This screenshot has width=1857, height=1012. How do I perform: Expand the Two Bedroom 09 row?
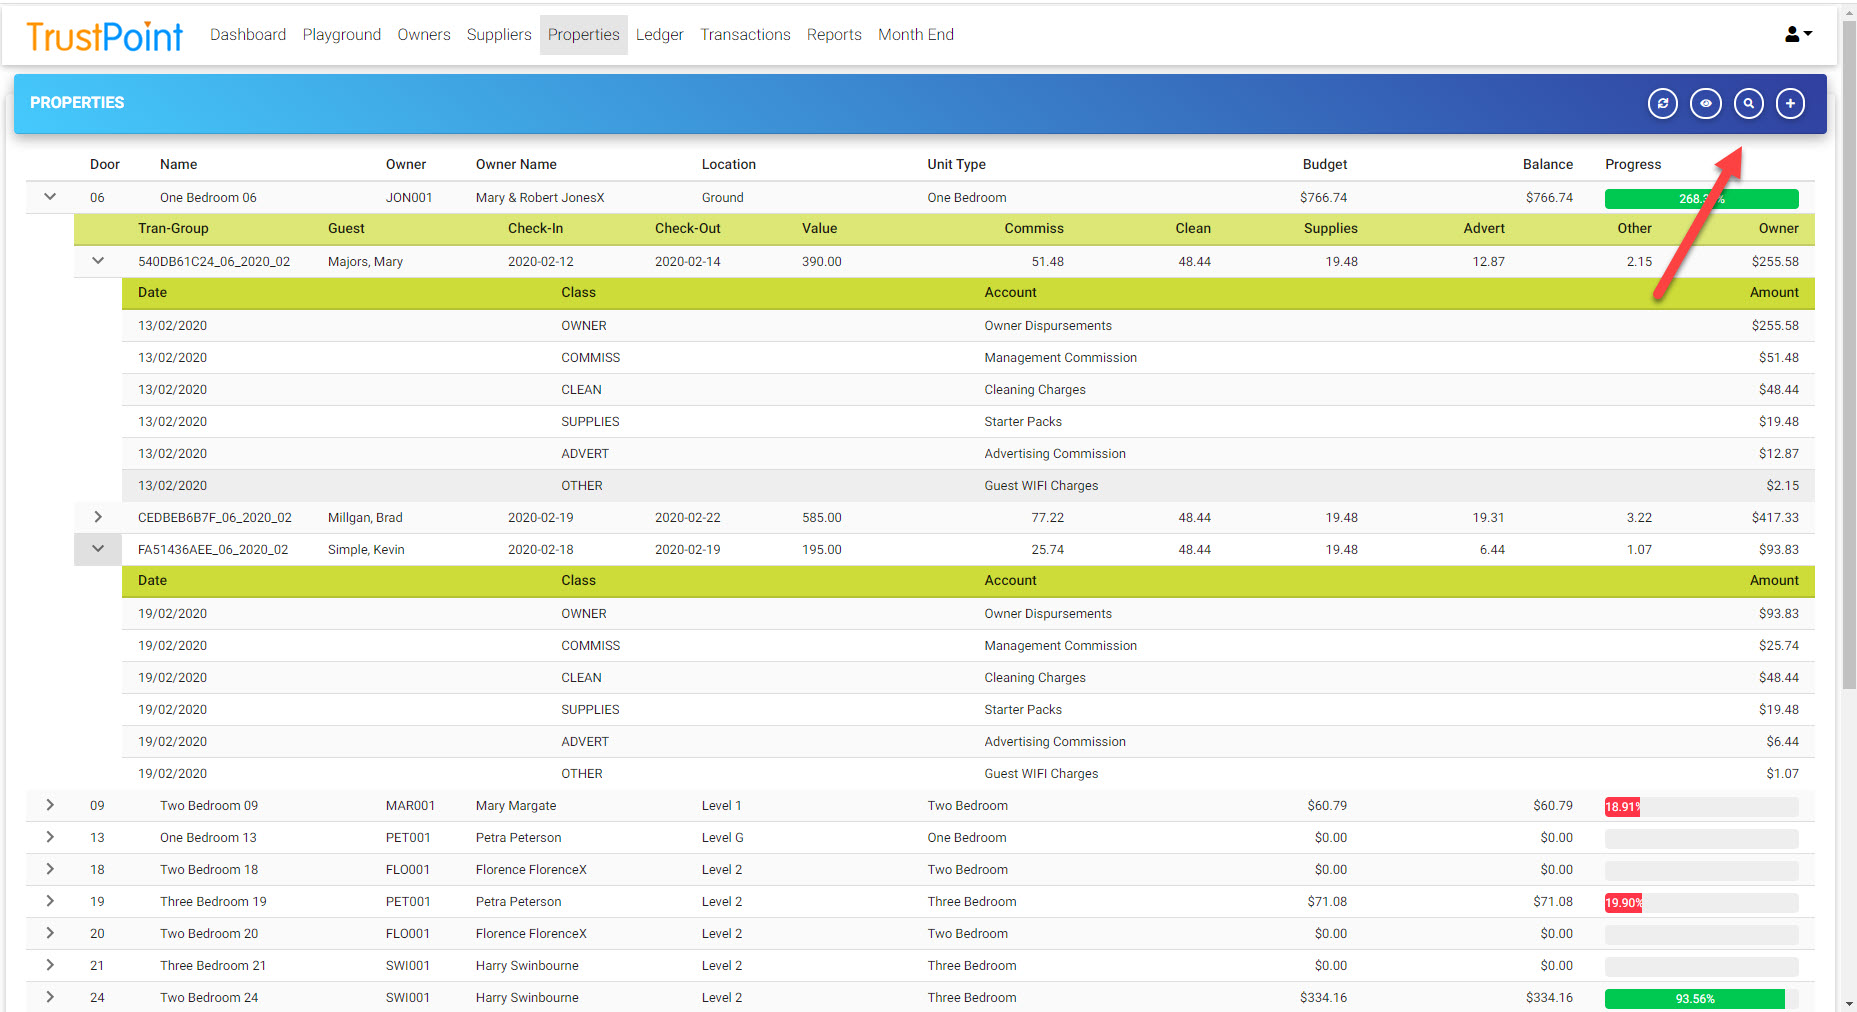(x=50, y=805)
